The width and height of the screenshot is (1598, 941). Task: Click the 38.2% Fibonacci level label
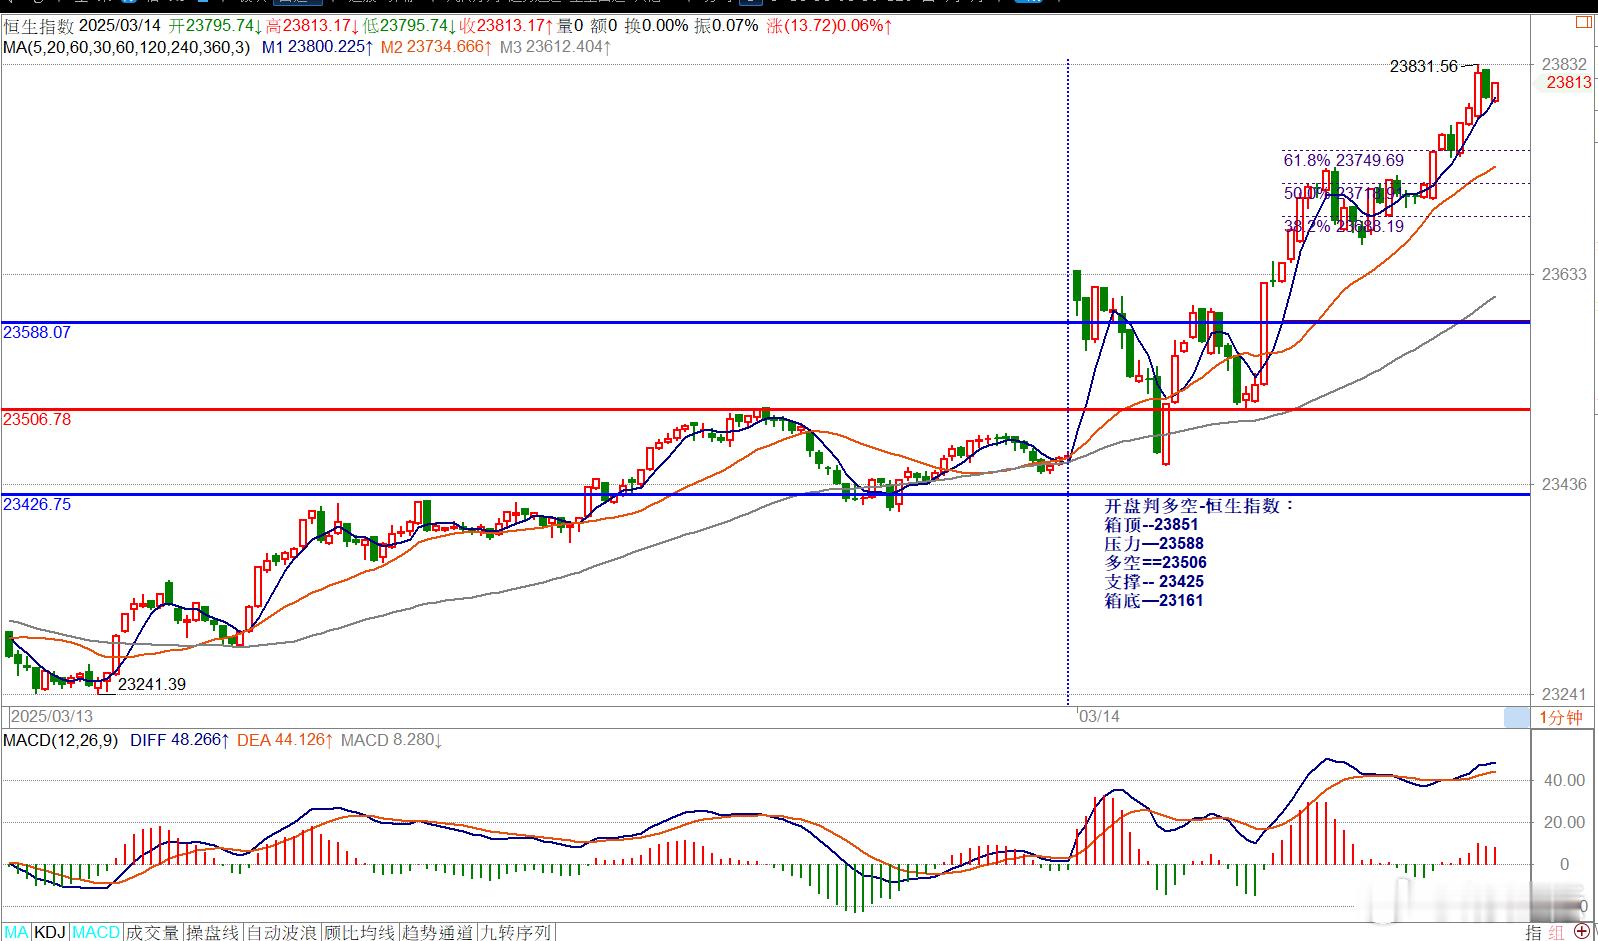tap(1343, 226)
